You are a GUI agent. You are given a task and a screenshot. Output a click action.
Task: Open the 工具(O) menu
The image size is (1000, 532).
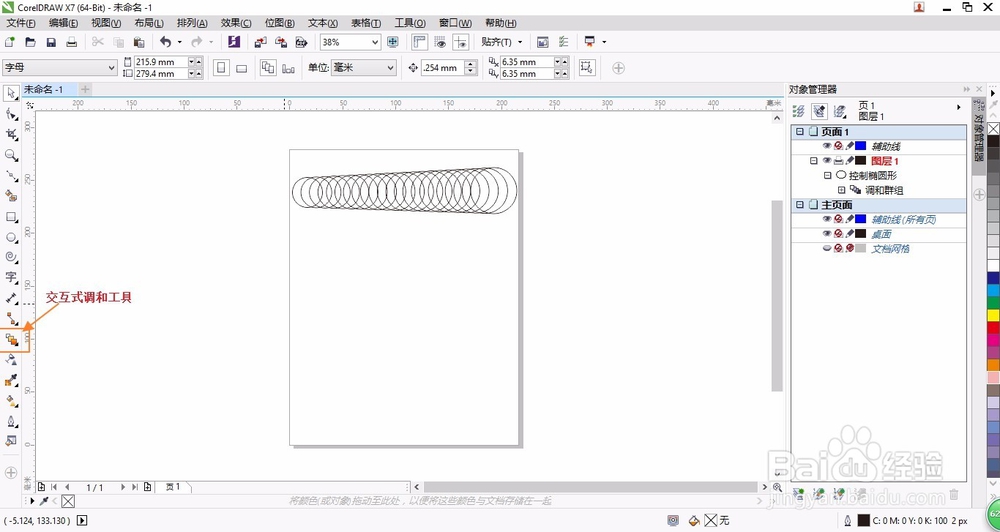(409, 23)
